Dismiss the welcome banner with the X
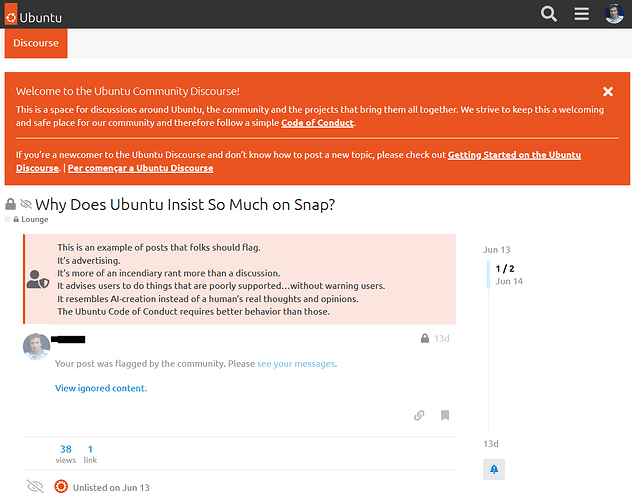 [608, 91]
